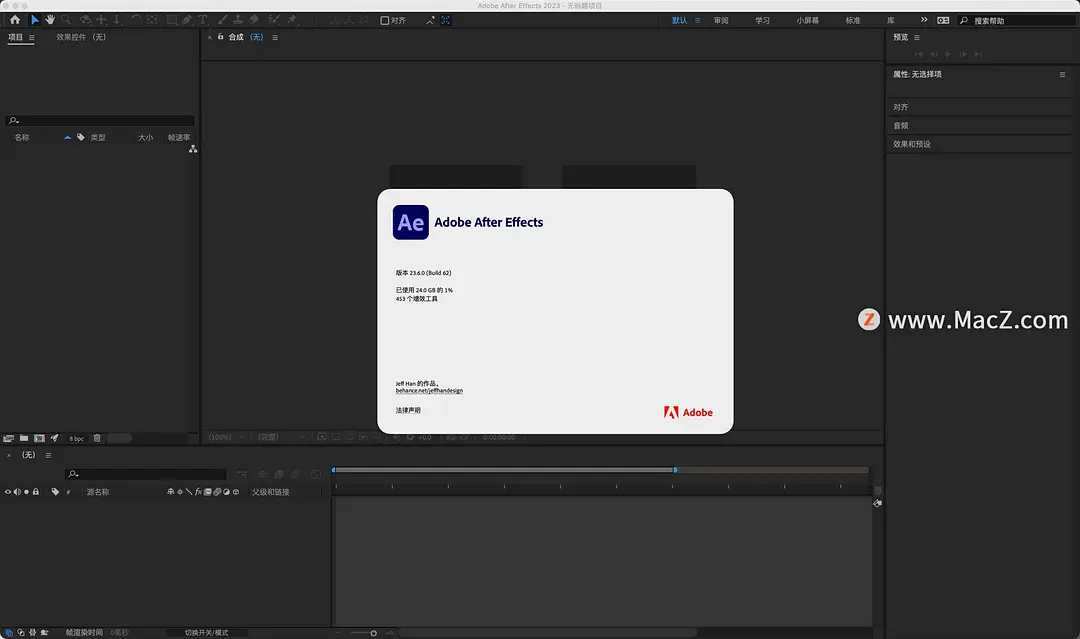The height and width of the screenshot is (639, 1080).
Task: Click the workspace reset panel icon
Action: (x=943, y=20)
